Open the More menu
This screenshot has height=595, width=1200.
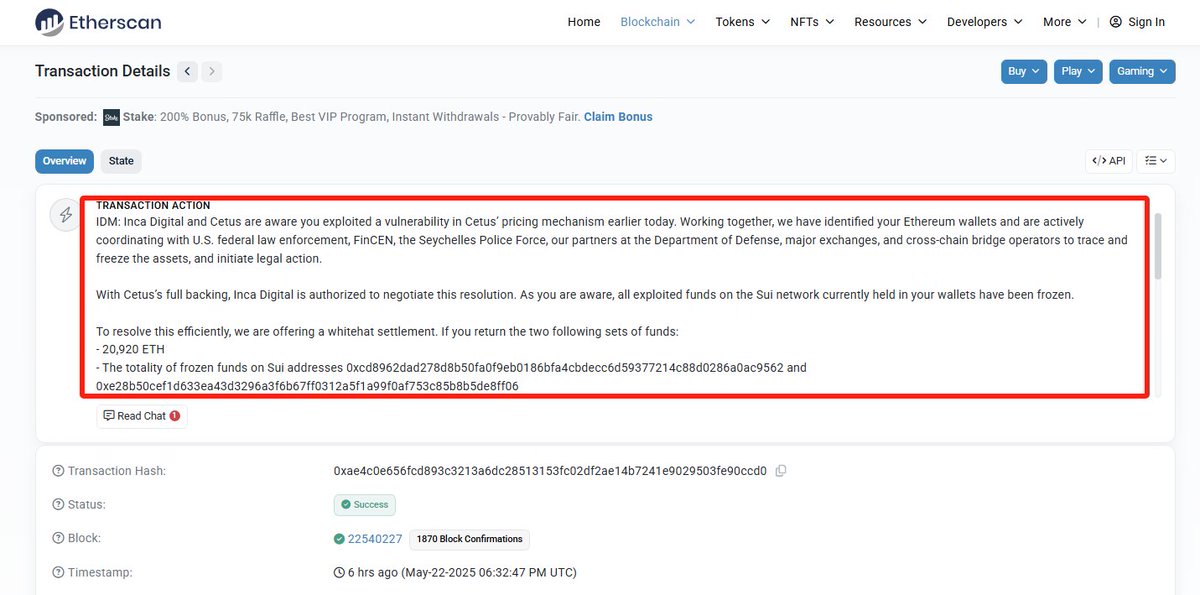[1065, 22]
